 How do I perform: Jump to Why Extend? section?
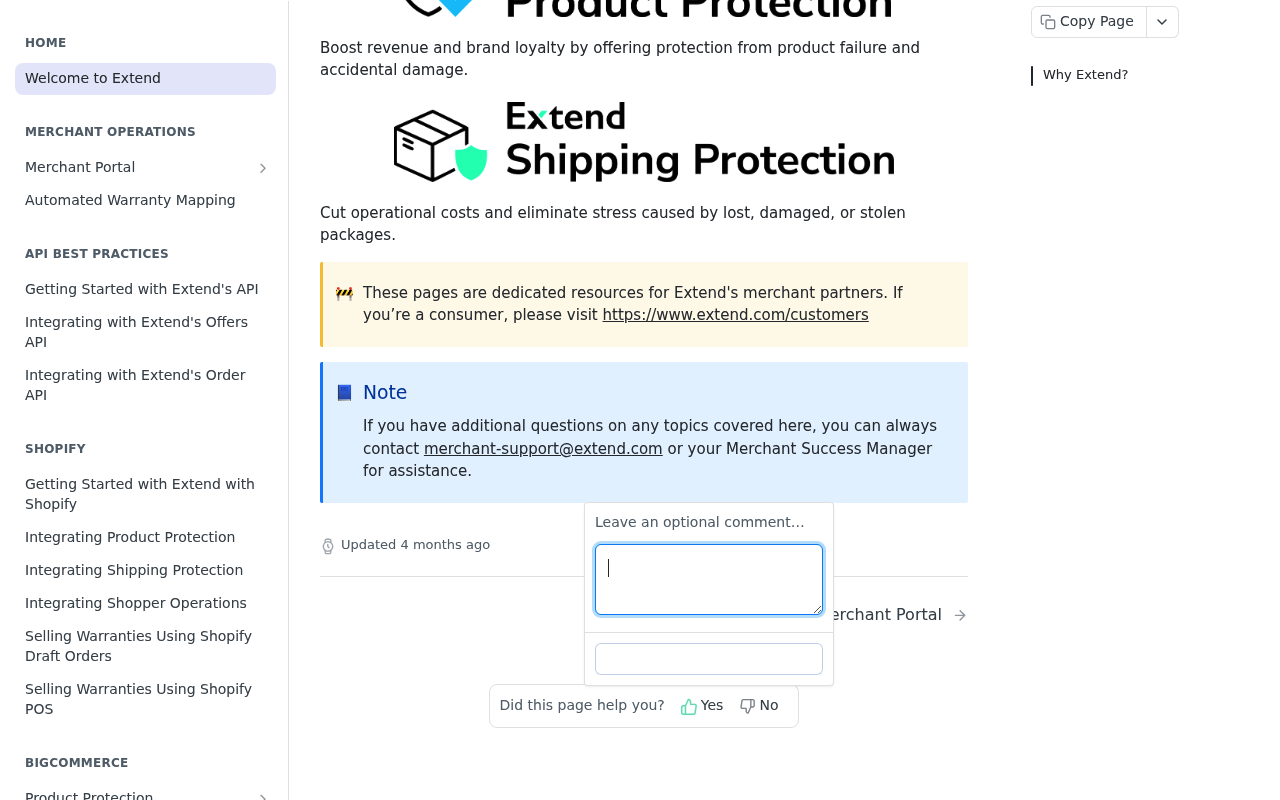point(1085,75)
